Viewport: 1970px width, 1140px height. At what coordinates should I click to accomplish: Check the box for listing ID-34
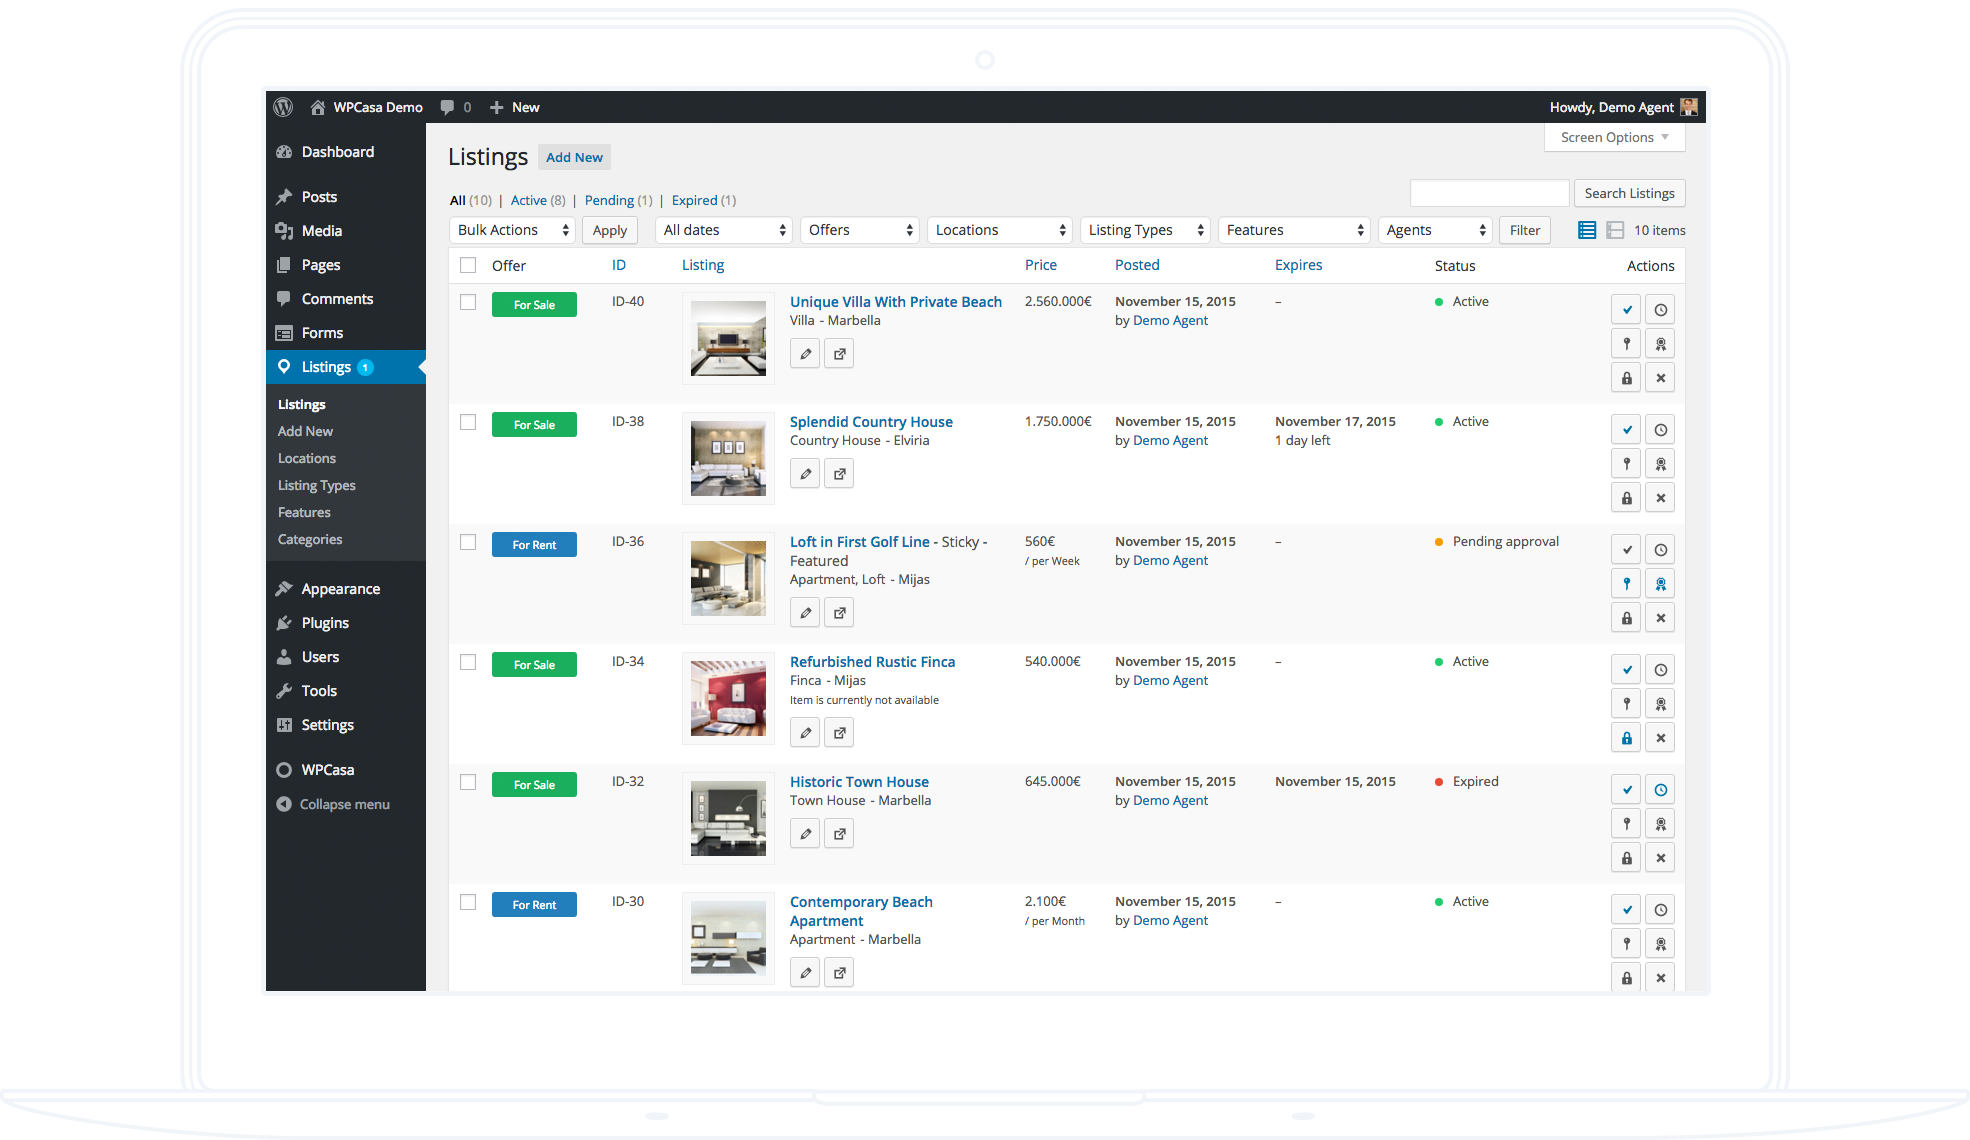pyautogui.click(x=468, y=662)
